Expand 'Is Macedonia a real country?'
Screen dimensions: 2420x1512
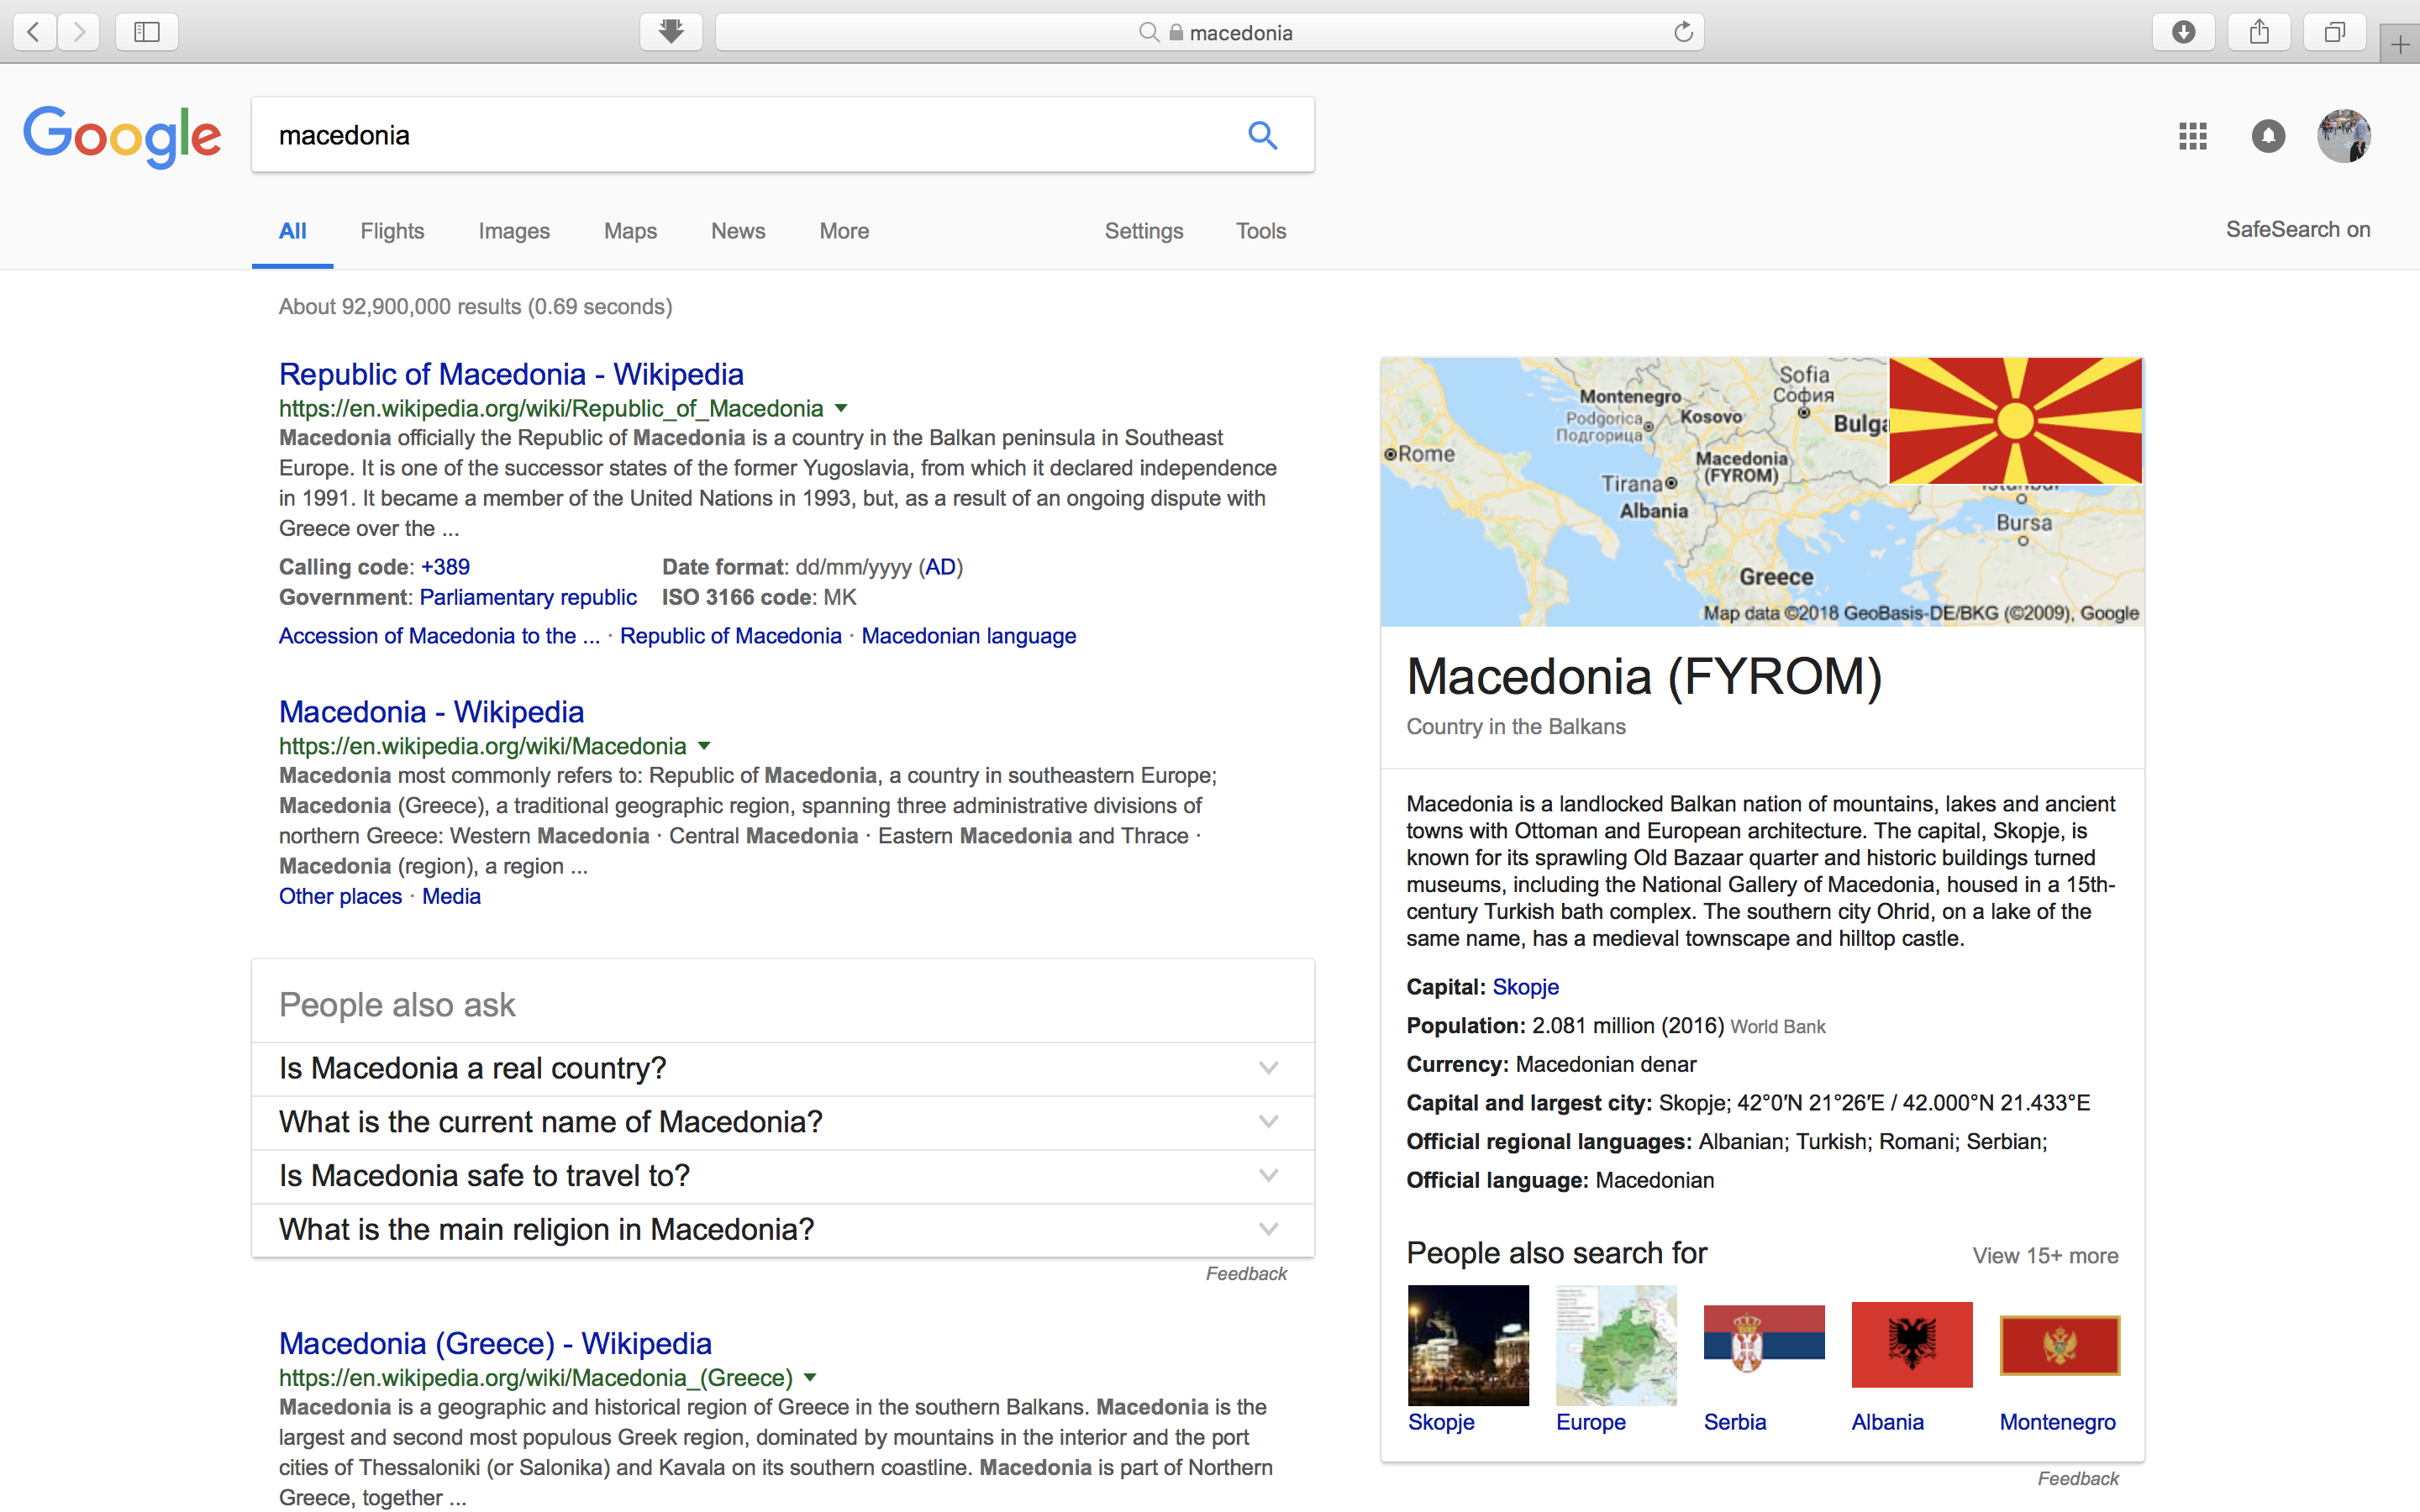(783, 1068)
